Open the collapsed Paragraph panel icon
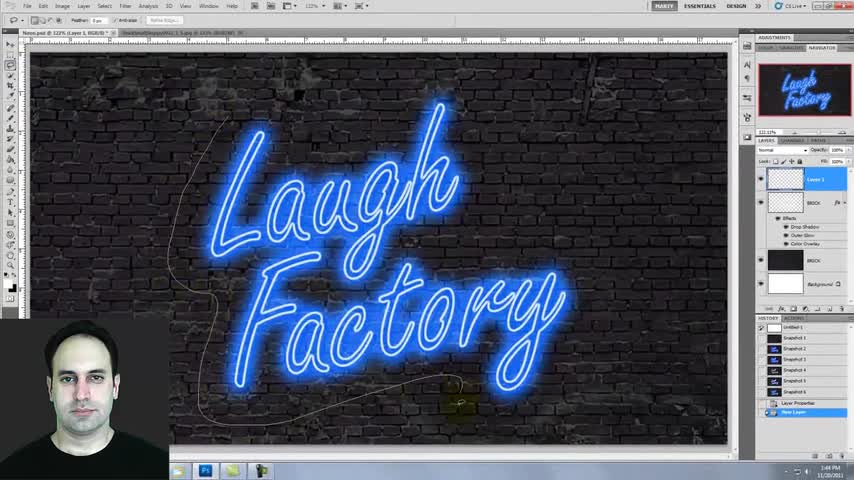This screenshot has height=480, width=854. click(x=747, y=78)
